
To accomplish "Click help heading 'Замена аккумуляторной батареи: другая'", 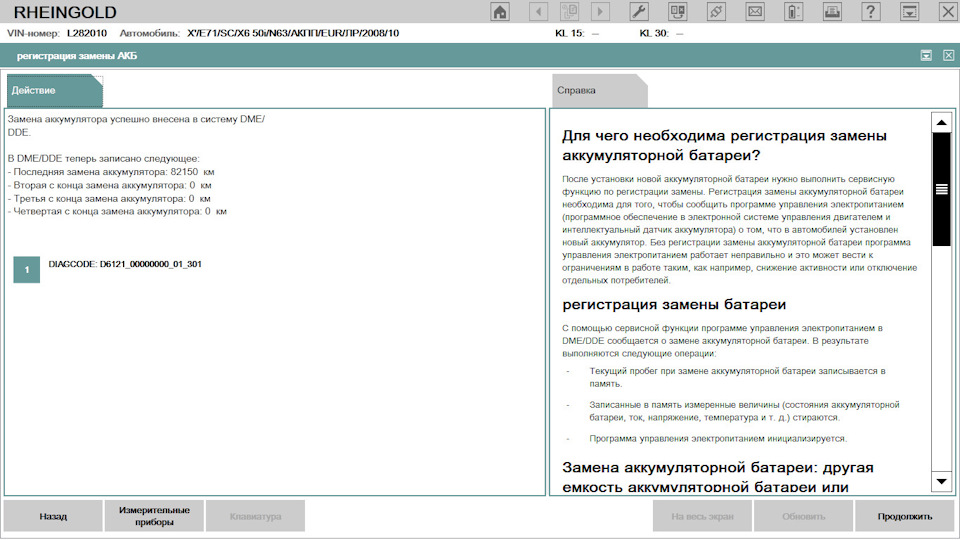I will tap(718, 477).
